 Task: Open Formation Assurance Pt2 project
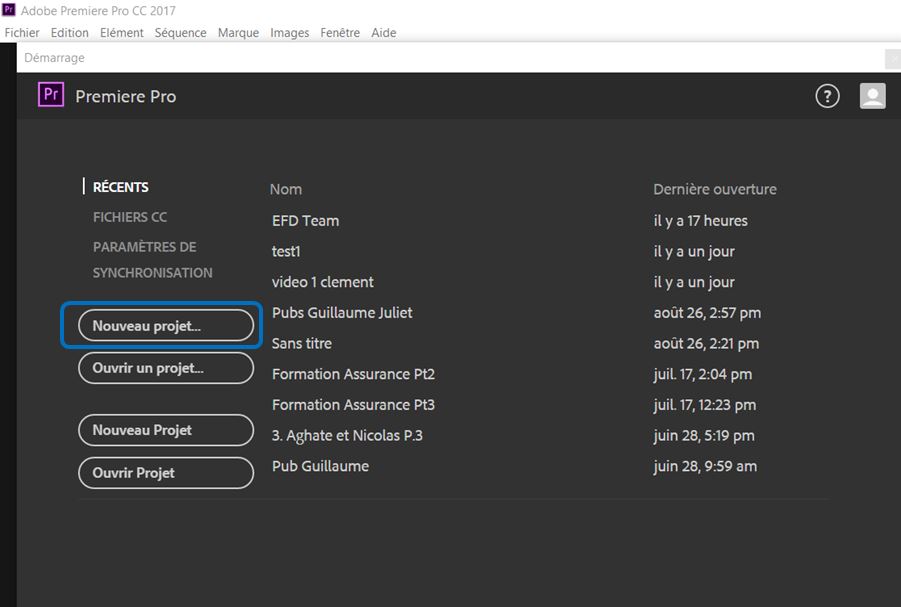pos(353,374)
